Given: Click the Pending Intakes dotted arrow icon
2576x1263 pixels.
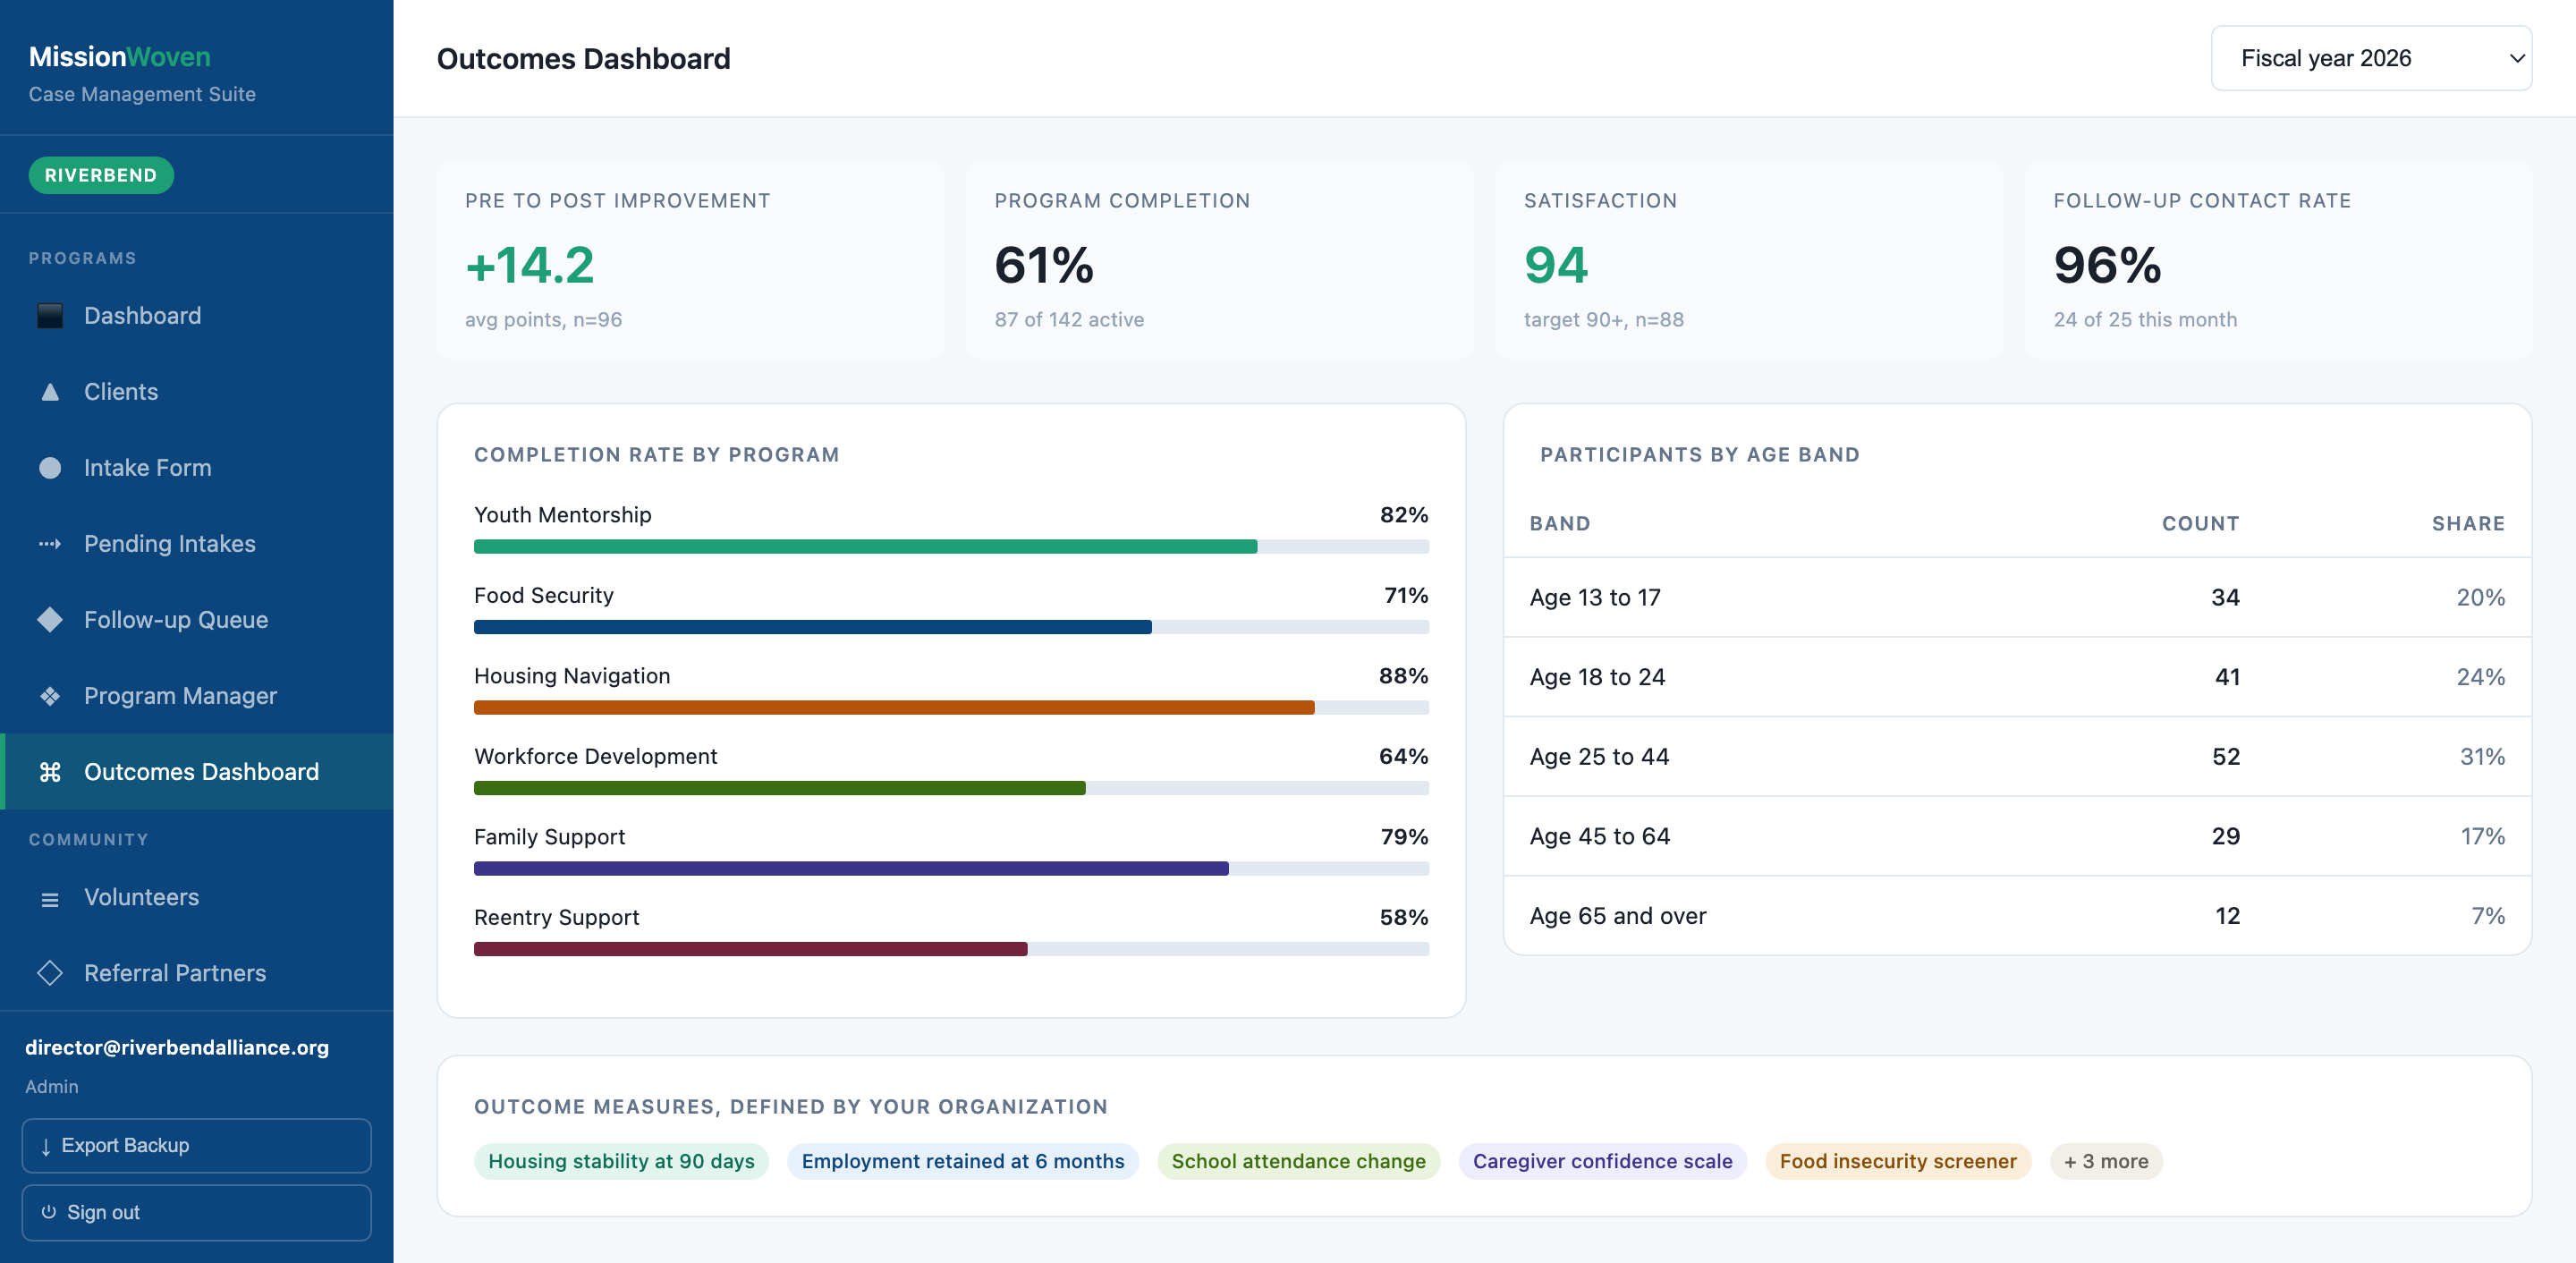Looking at the screenshot, I should coord(50,544).
